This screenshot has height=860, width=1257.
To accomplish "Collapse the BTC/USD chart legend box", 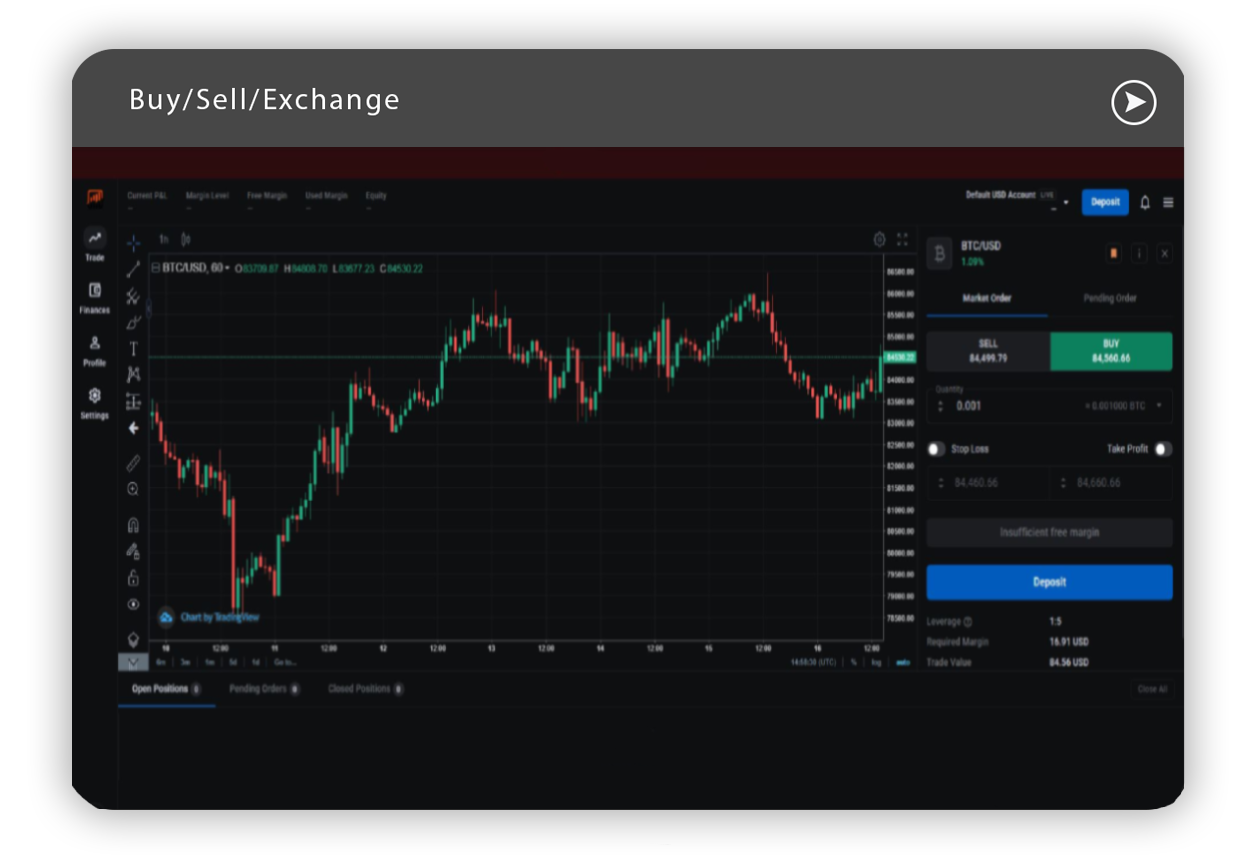I will click(156, 268).
